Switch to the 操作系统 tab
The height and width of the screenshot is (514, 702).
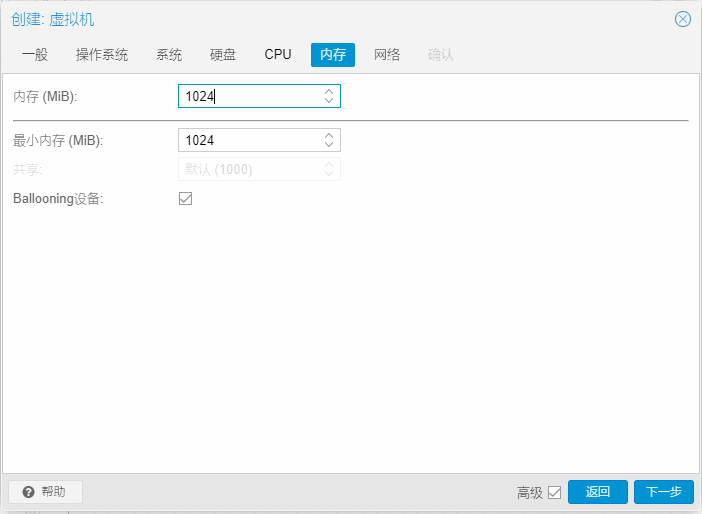102,55
